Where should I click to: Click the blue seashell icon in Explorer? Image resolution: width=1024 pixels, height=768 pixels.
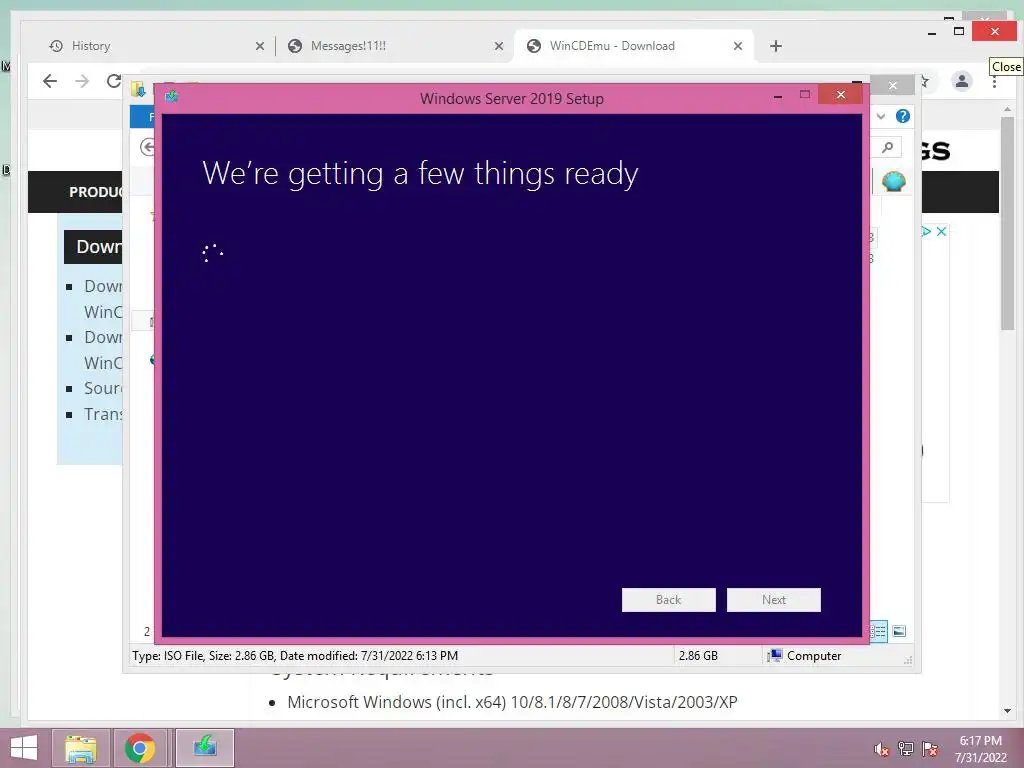(893, 181)
